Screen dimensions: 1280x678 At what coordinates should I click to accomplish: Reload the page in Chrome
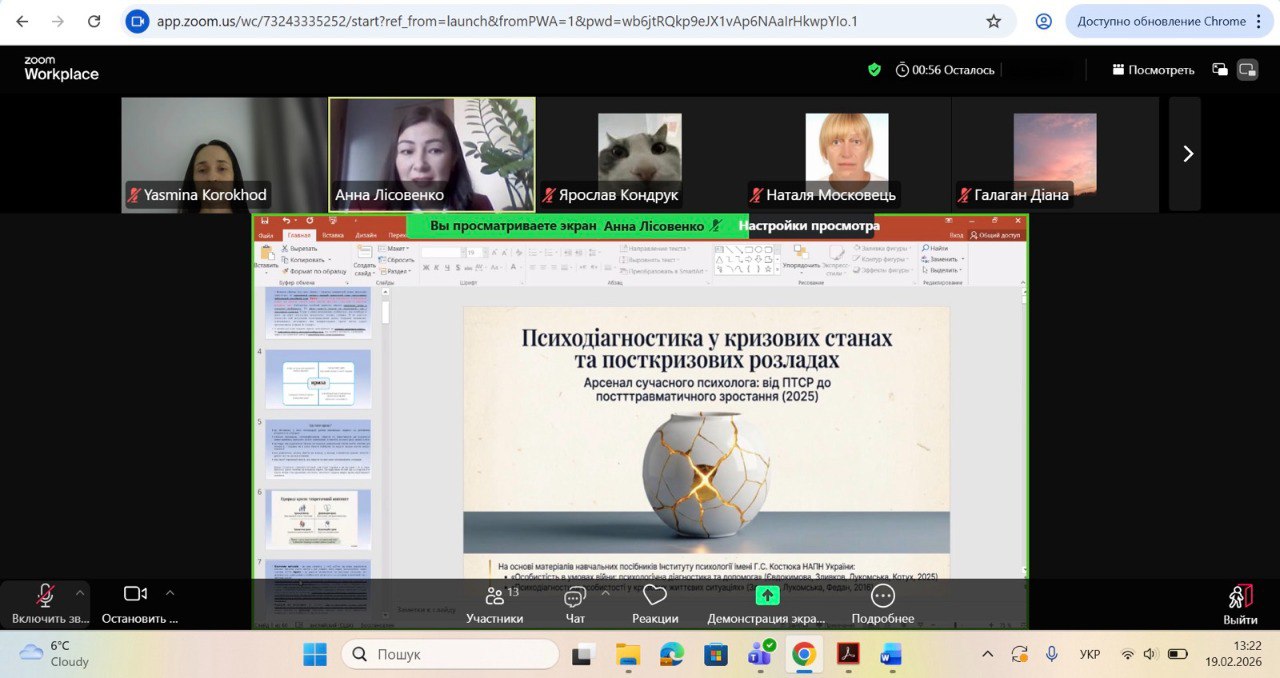(94, 21)
